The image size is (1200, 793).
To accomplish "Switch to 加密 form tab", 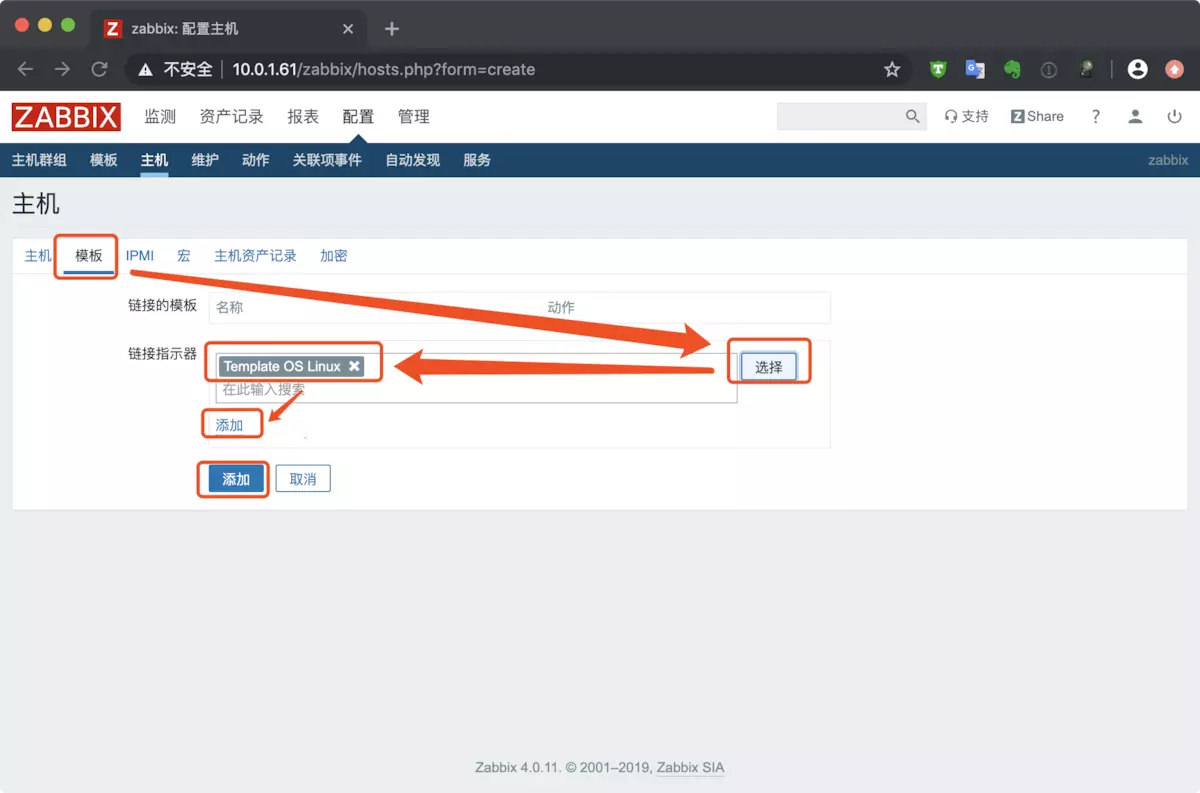I will pos(334,256).
